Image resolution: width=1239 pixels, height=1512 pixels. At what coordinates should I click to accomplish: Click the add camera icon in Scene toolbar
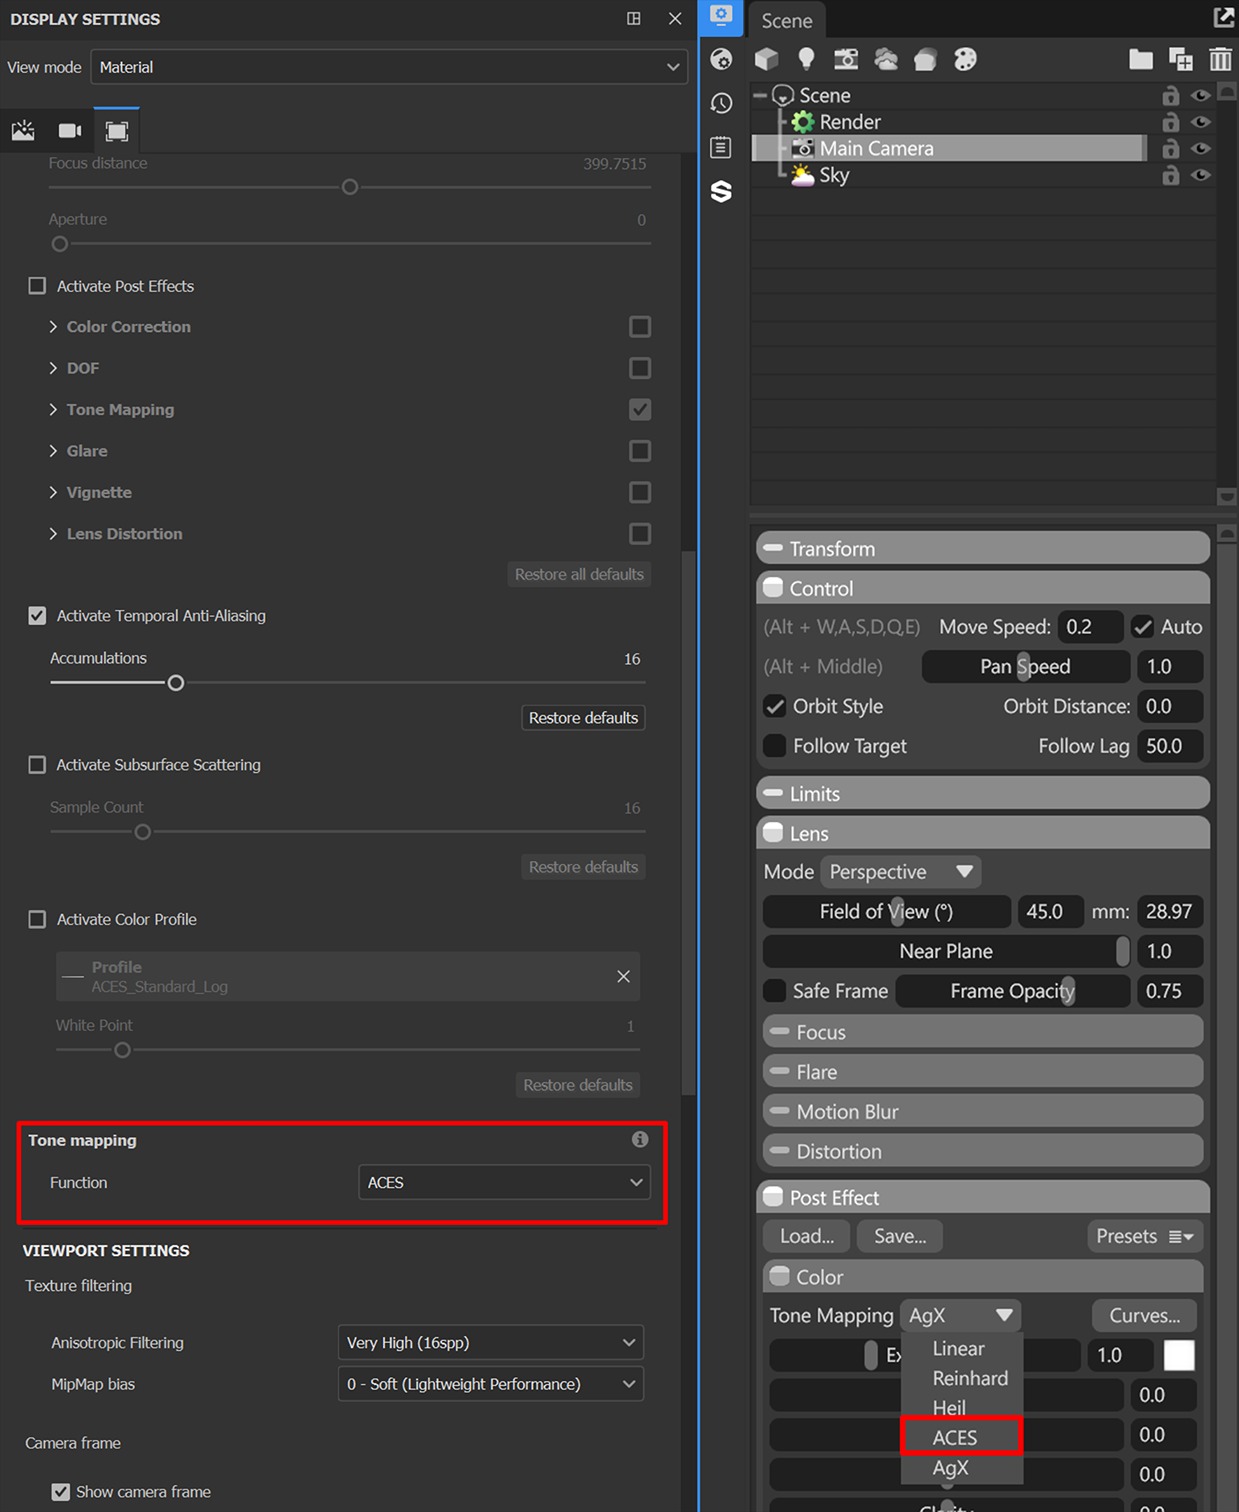(x=846, y=59)
